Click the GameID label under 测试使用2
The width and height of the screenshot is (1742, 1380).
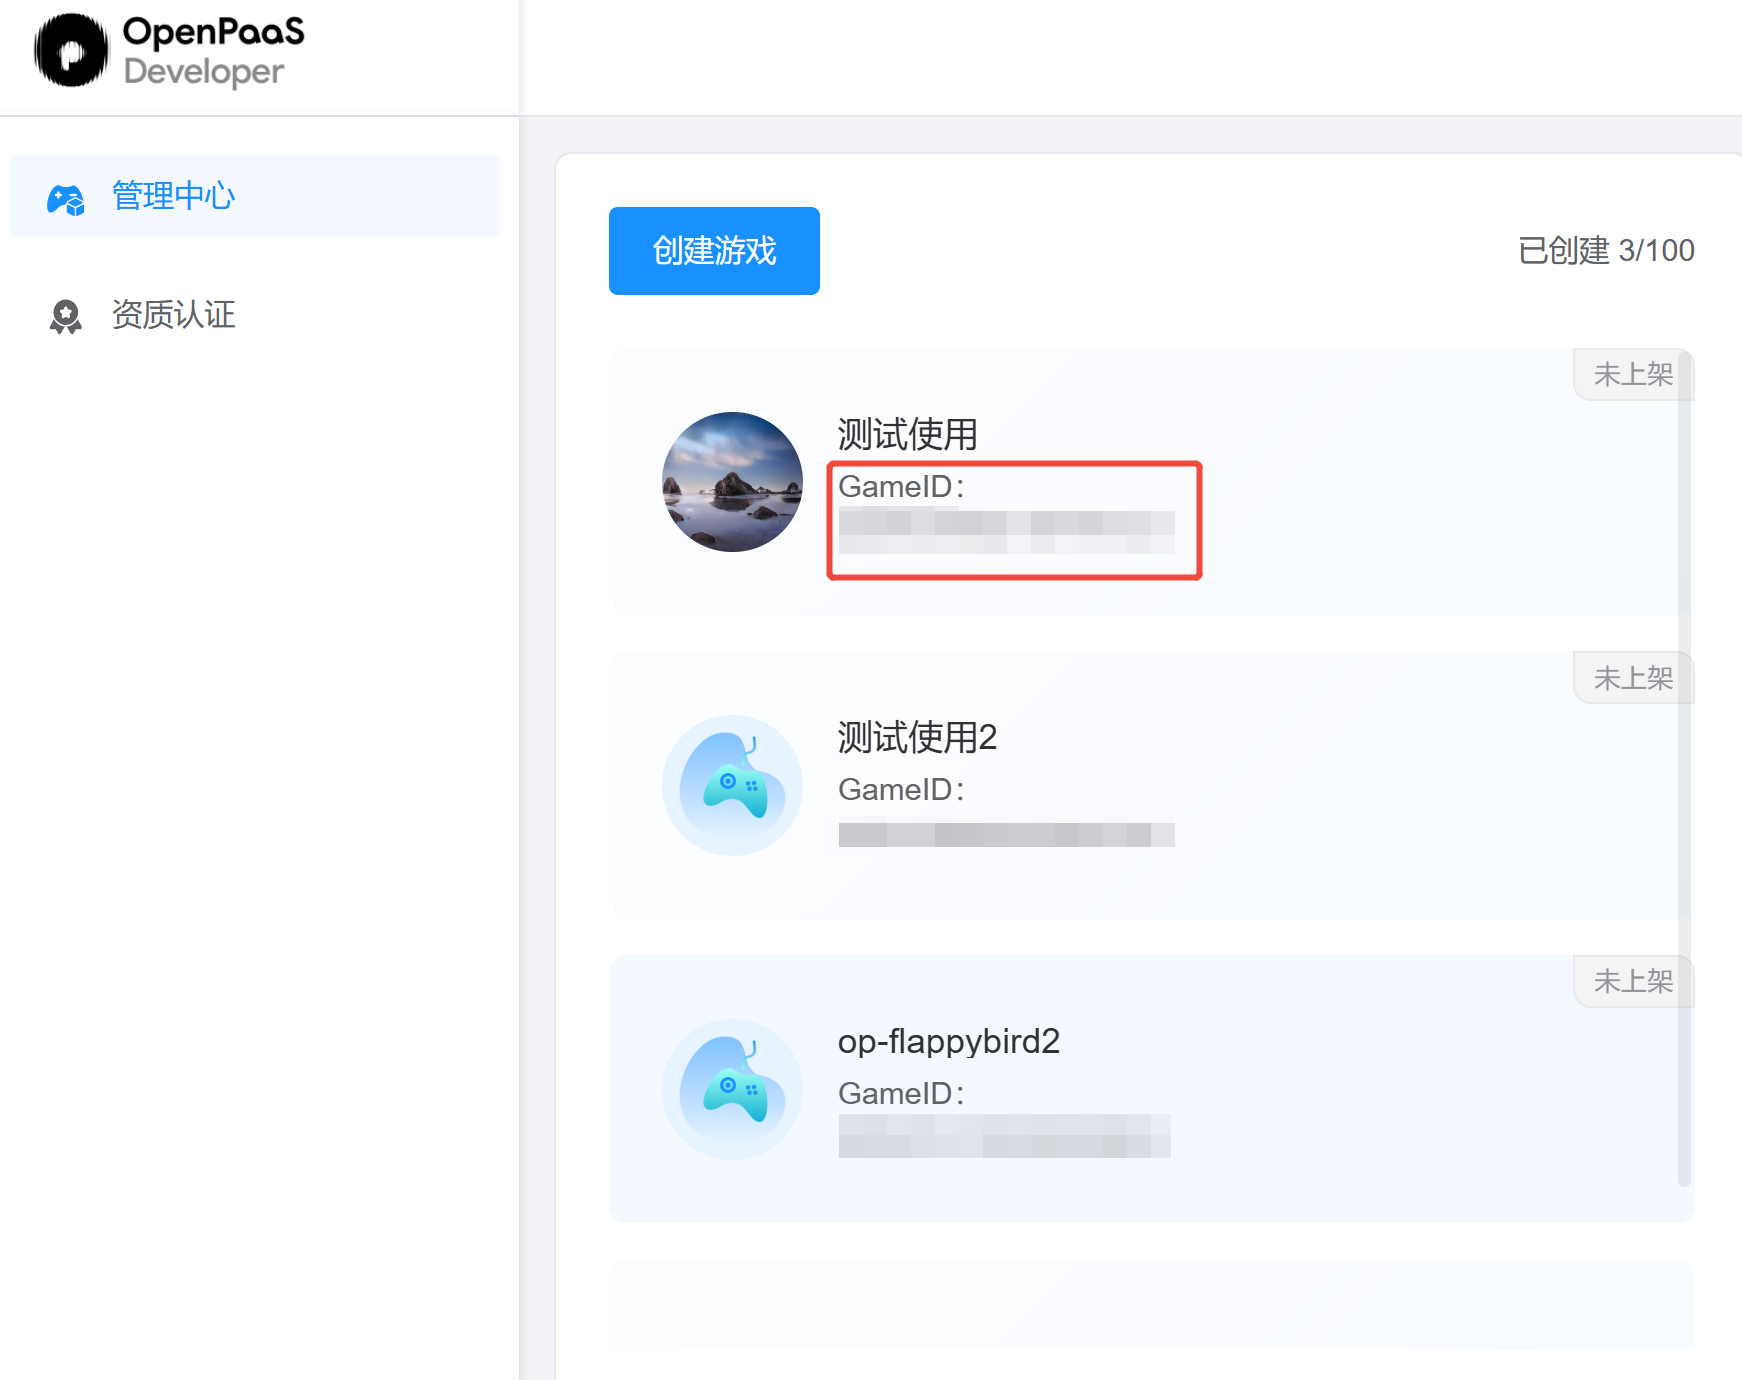click(901, 790)
